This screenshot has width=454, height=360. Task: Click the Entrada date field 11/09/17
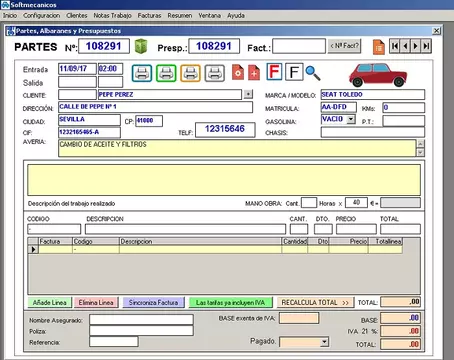77,69
